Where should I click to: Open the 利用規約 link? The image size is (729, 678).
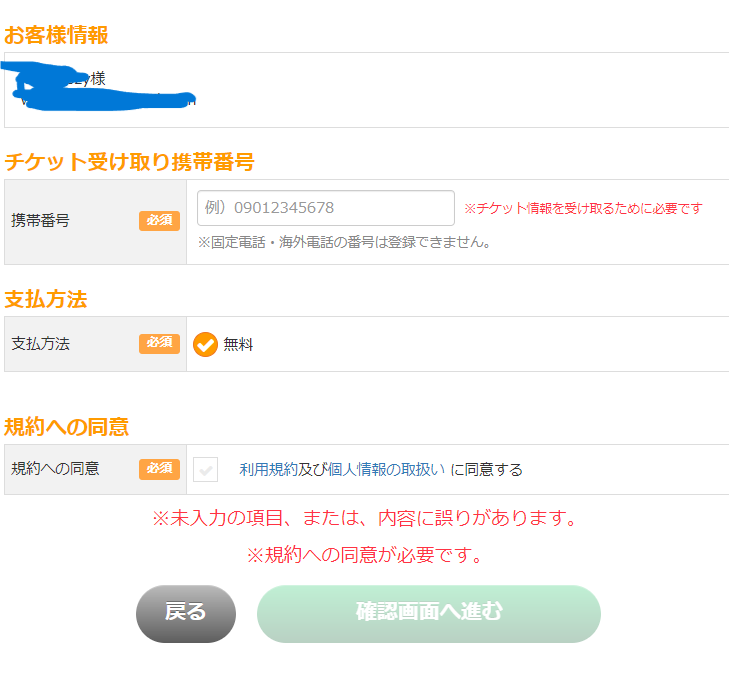point(268,469)
